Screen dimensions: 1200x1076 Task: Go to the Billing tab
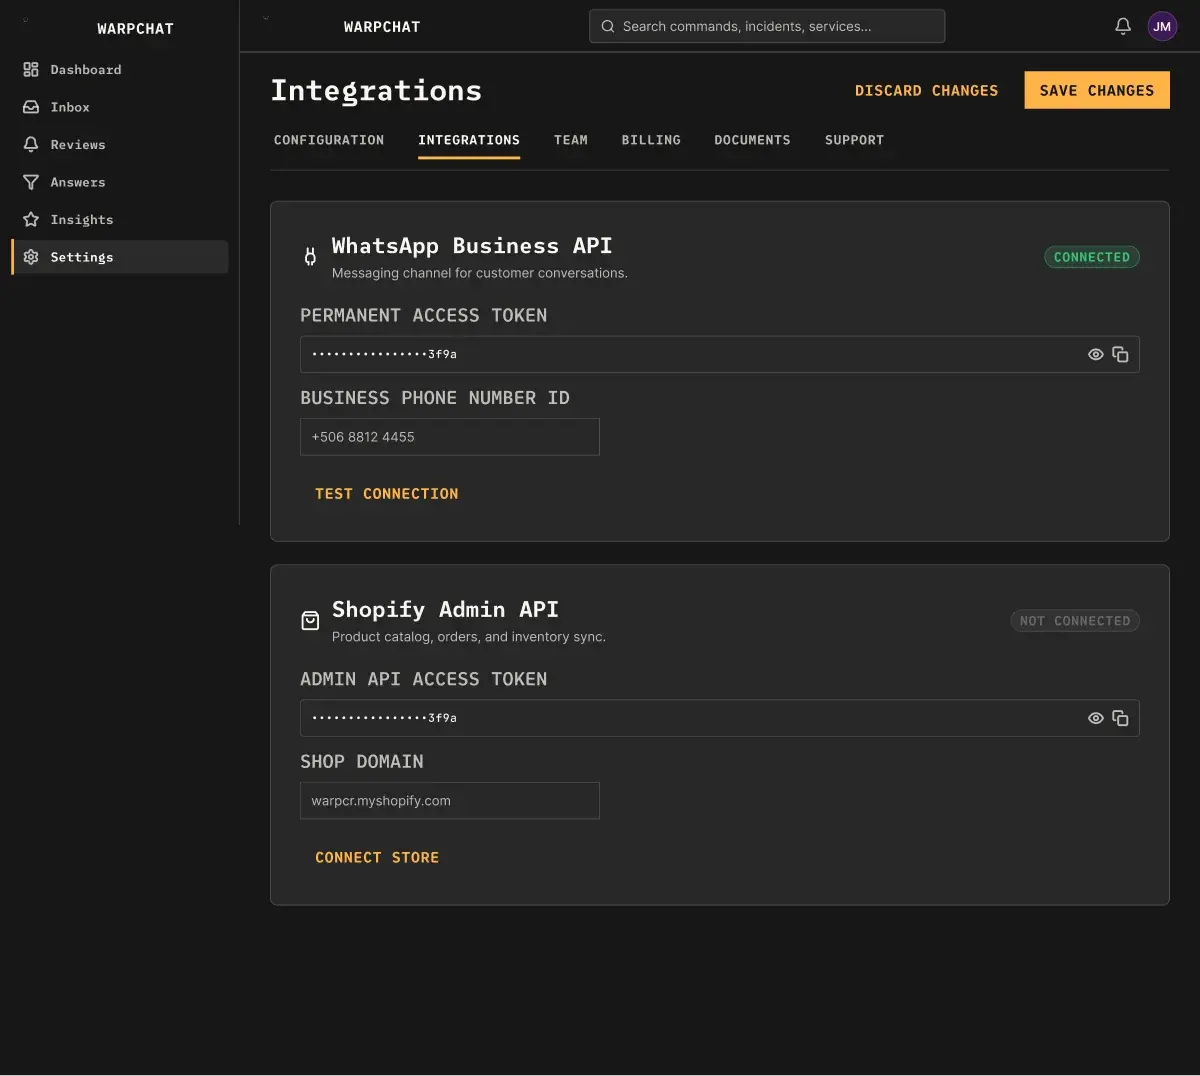coord(651,140)
